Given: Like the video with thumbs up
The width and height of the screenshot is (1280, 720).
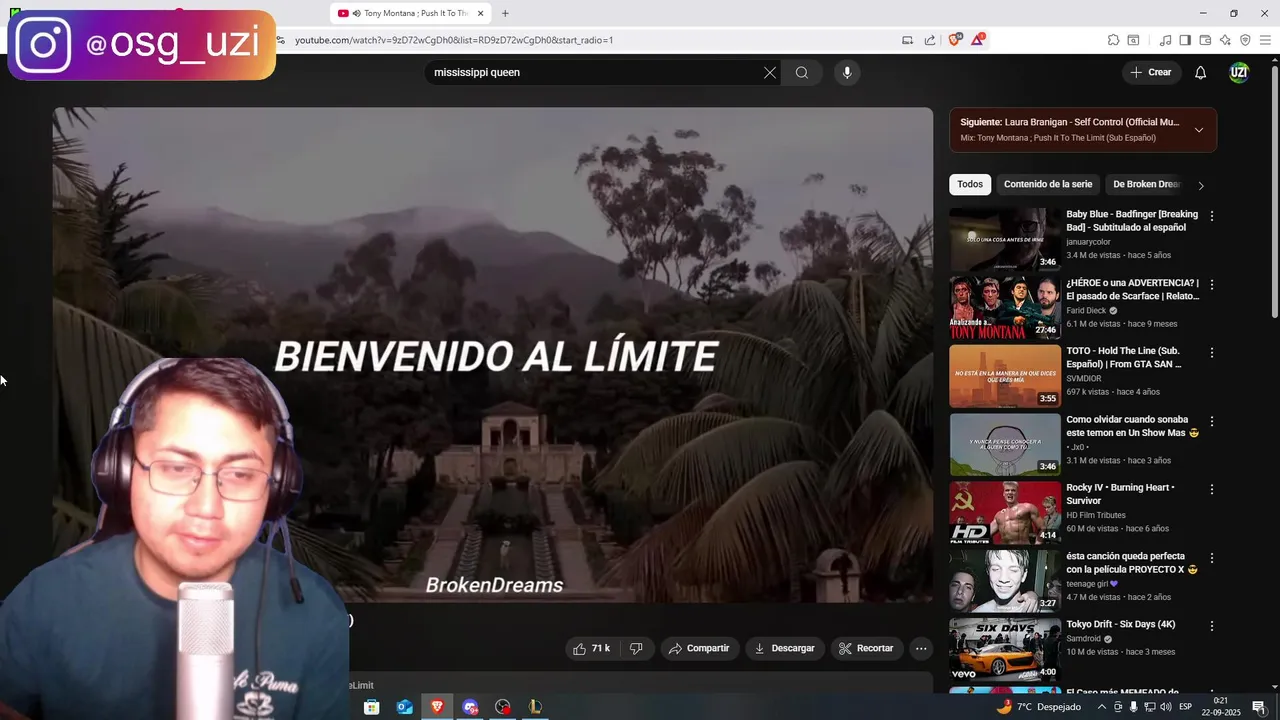Looking at the screenshot, I should (591, 648).
